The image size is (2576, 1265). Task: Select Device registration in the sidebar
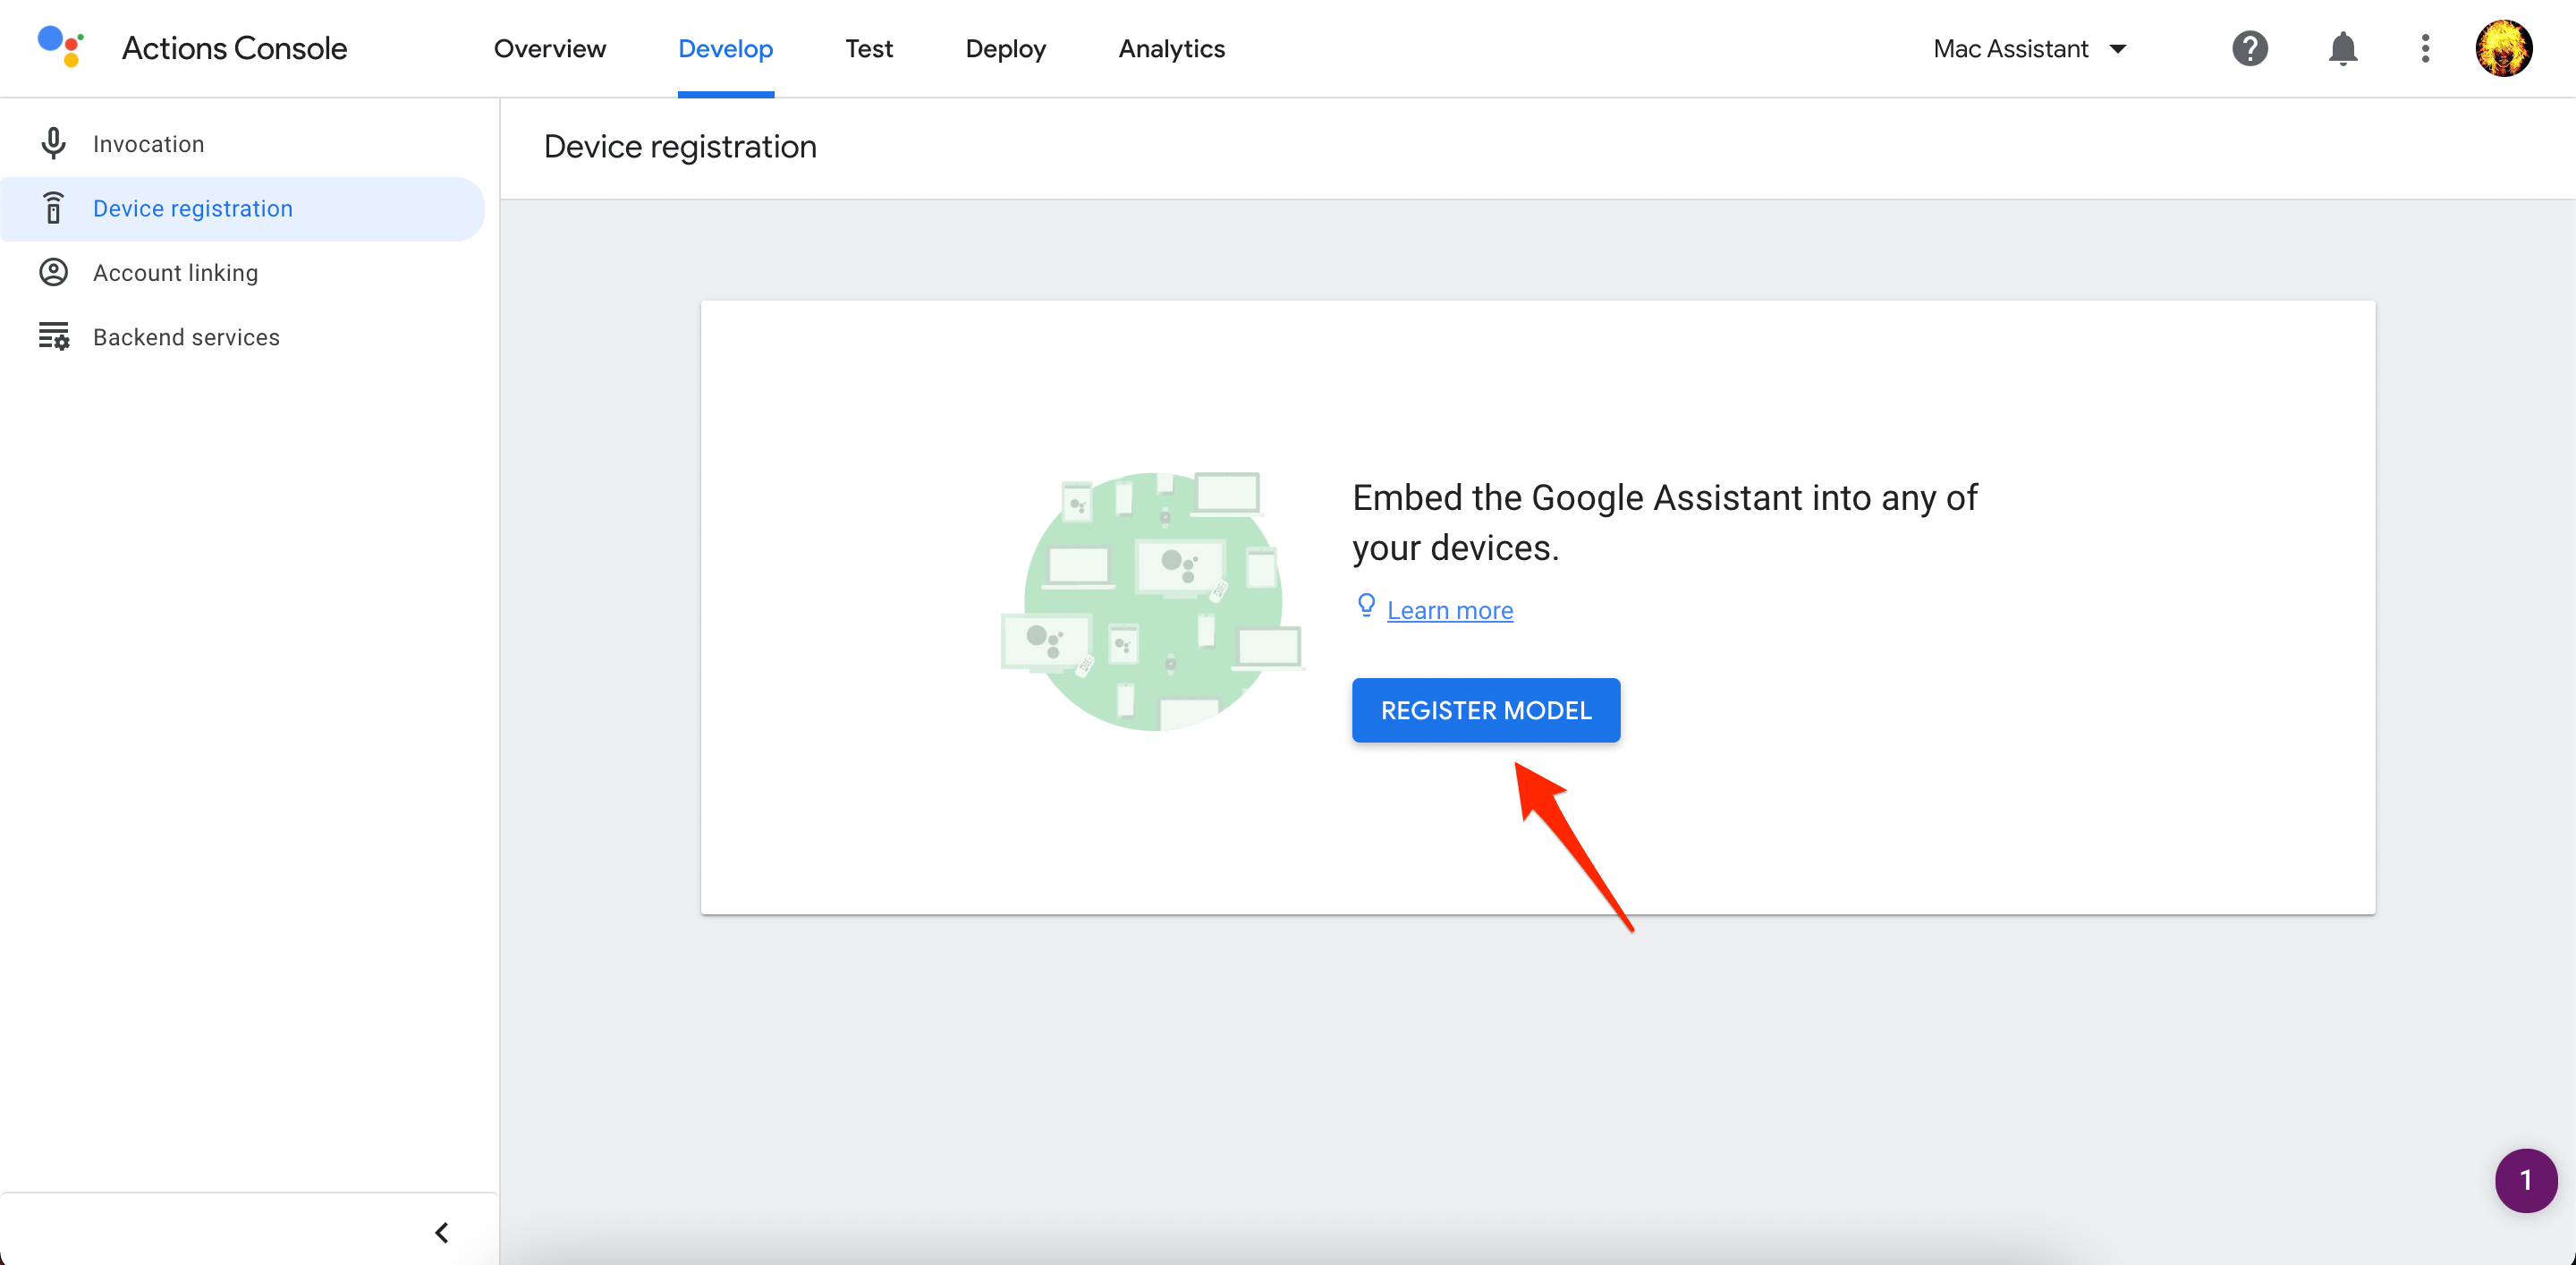point(242,208)
